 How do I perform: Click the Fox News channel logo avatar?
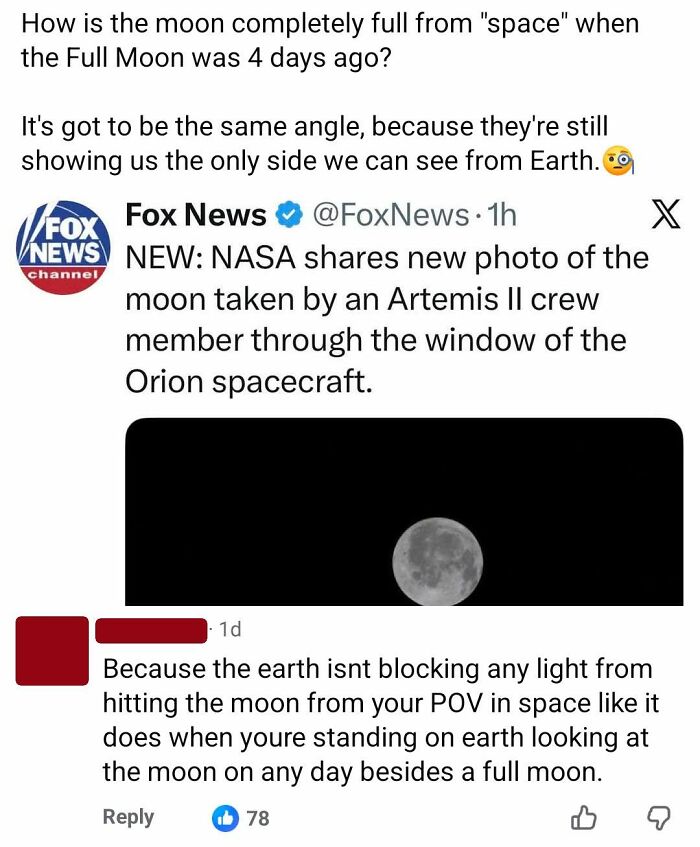pos(64,247)
